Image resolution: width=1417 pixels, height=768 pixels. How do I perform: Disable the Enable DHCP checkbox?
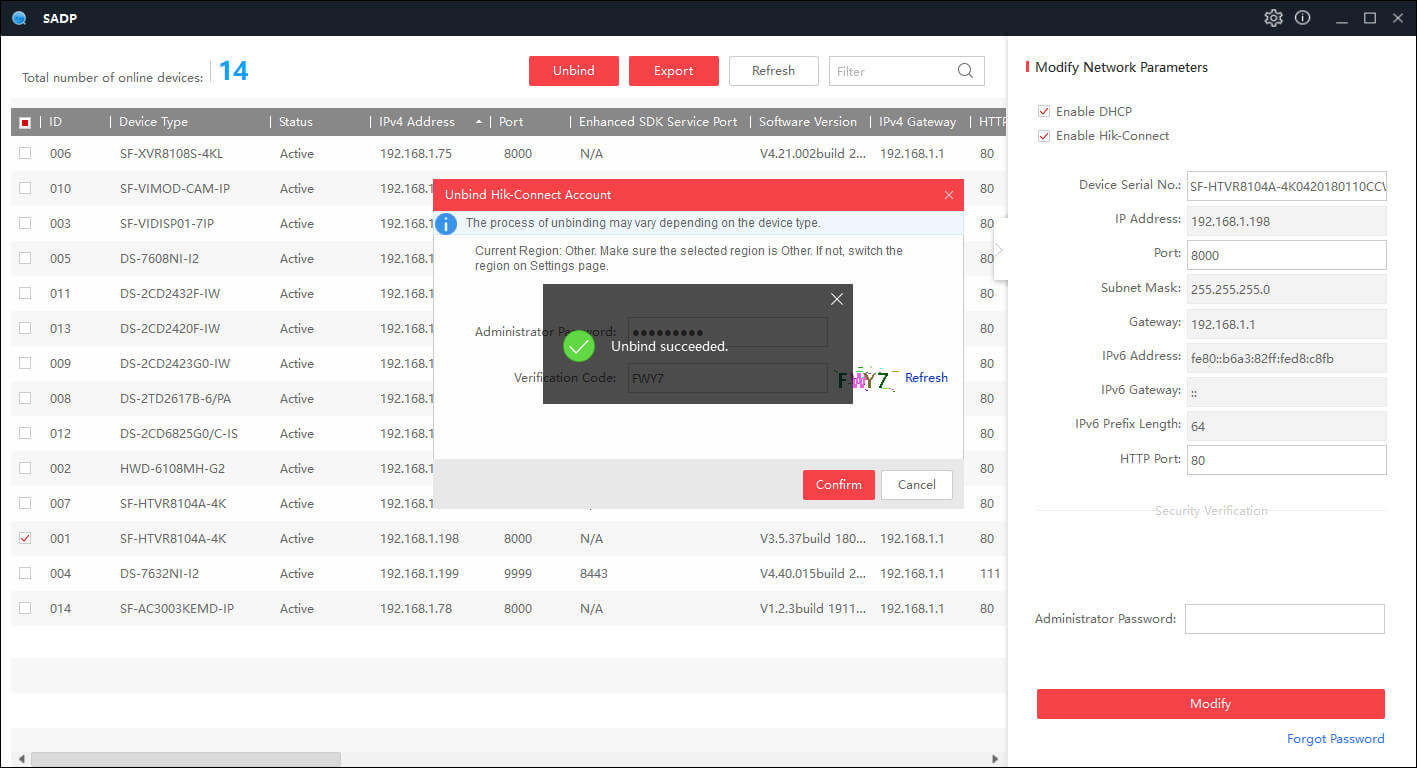(1044, 111)
